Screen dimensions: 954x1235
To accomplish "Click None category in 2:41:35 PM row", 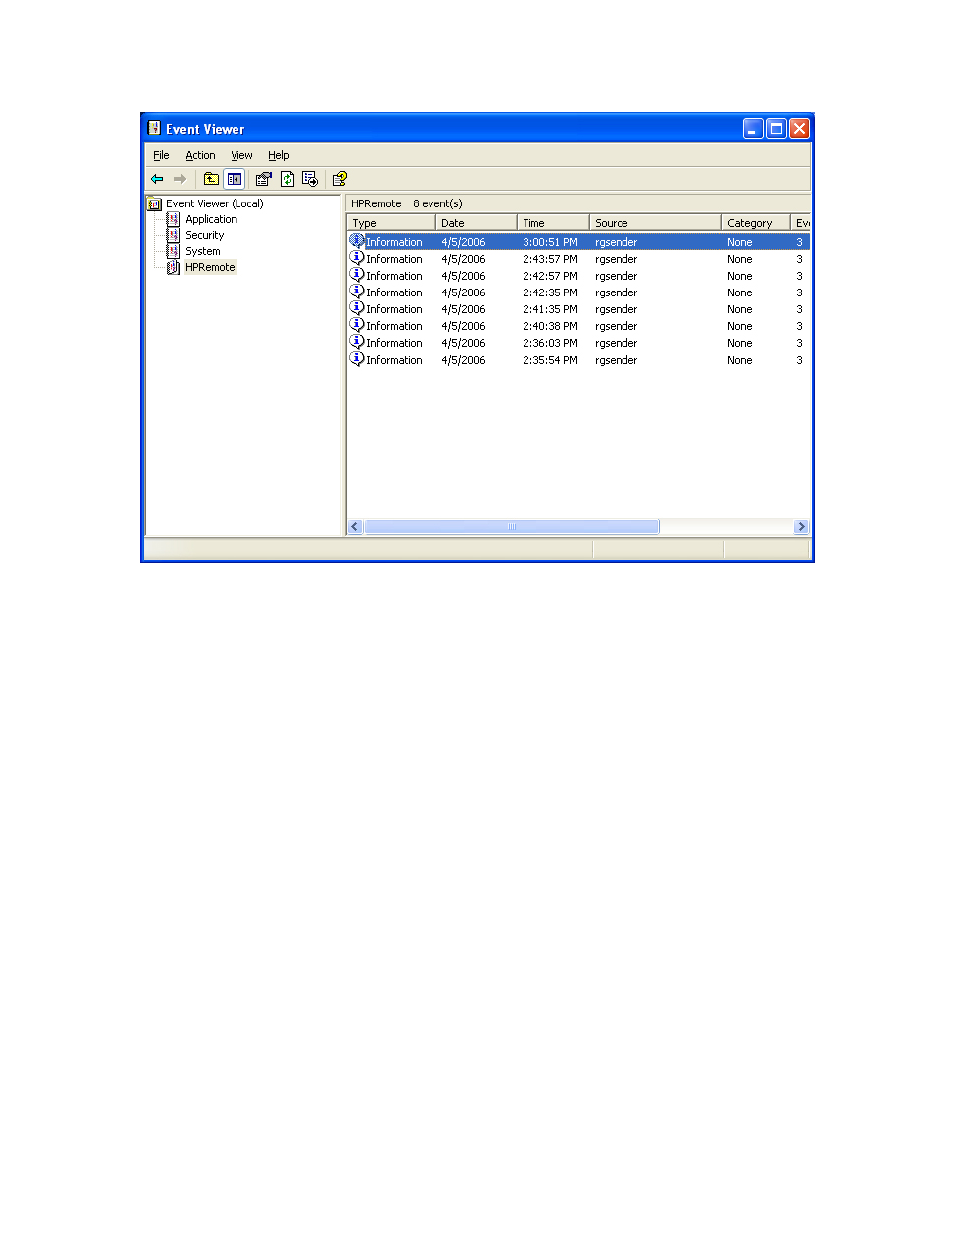I will [x=740, y=309].
